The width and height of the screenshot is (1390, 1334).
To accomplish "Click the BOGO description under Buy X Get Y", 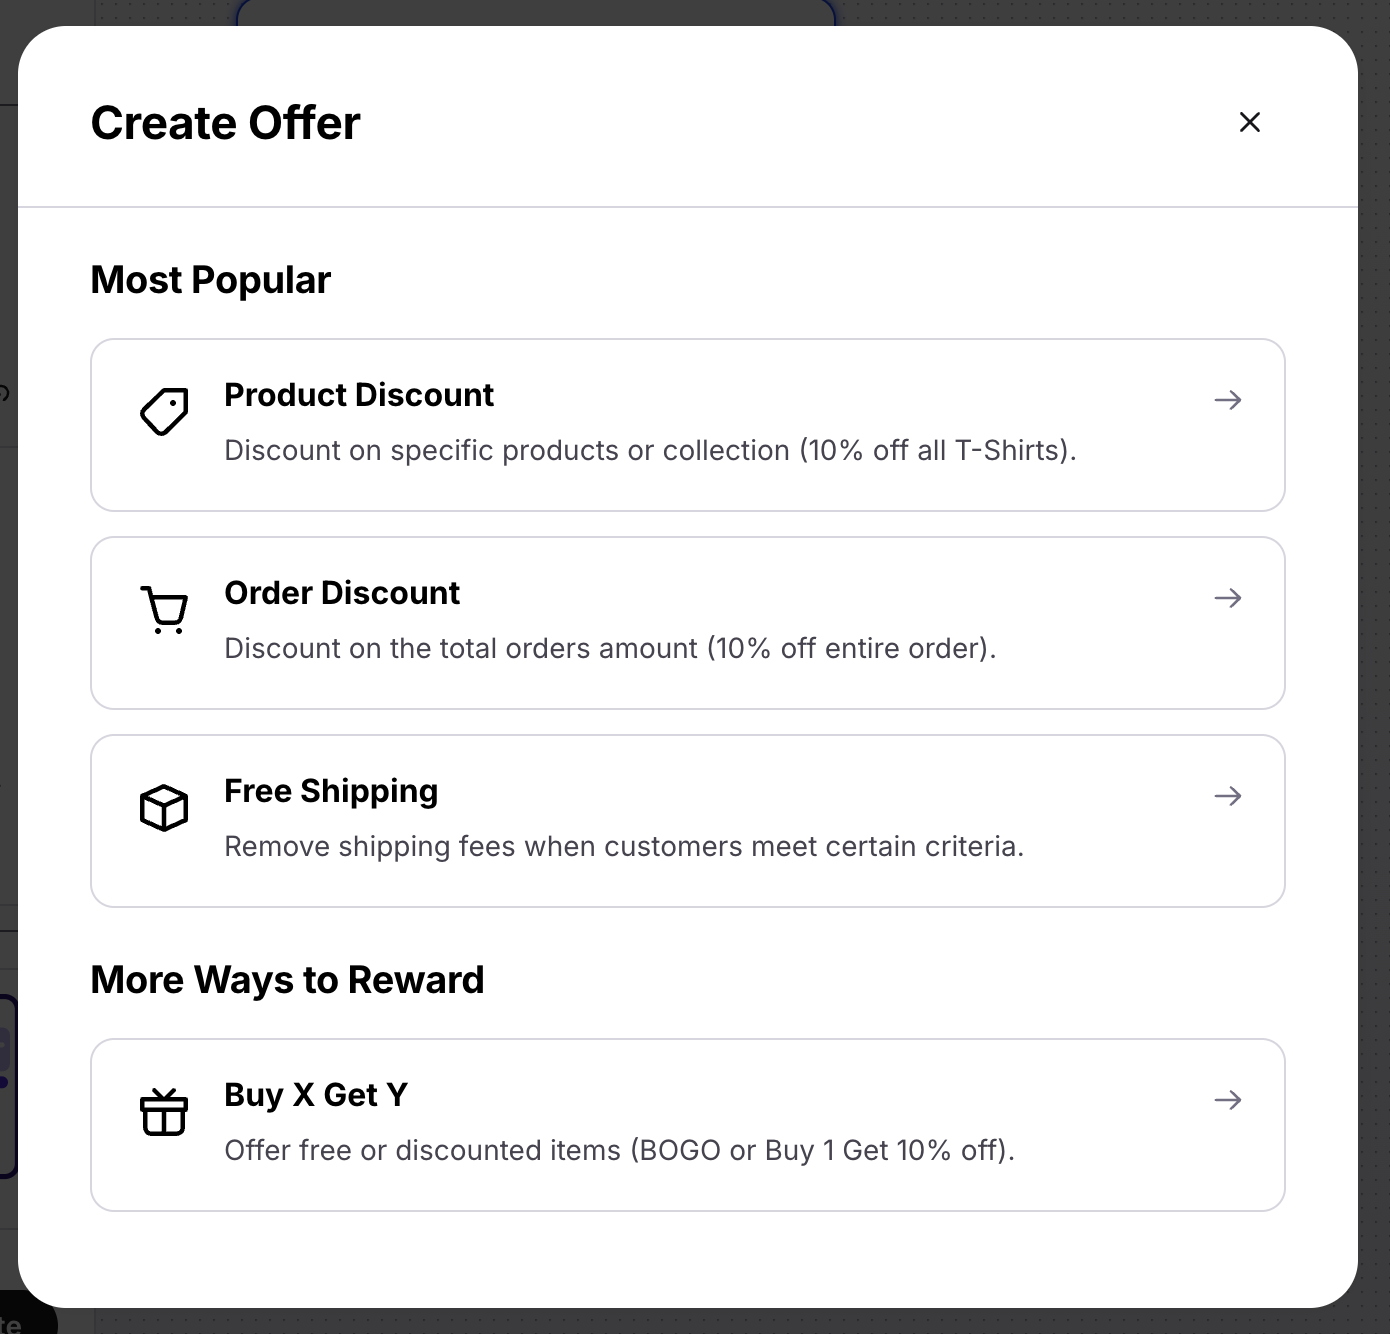I will click(x=619, y=1150).
